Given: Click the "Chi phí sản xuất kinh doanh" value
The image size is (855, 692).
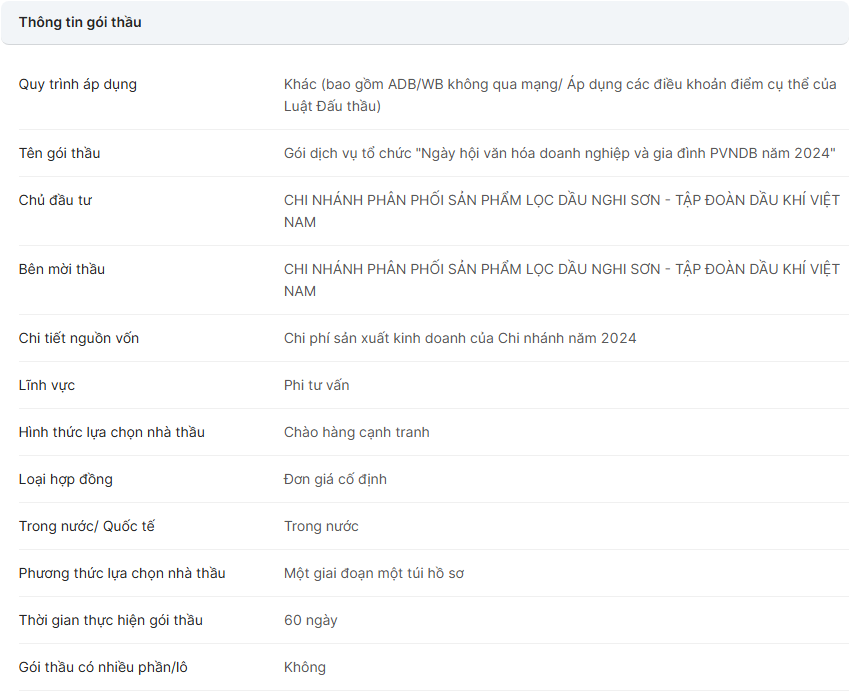Looking at the screenshot, I should pos(460,338).
